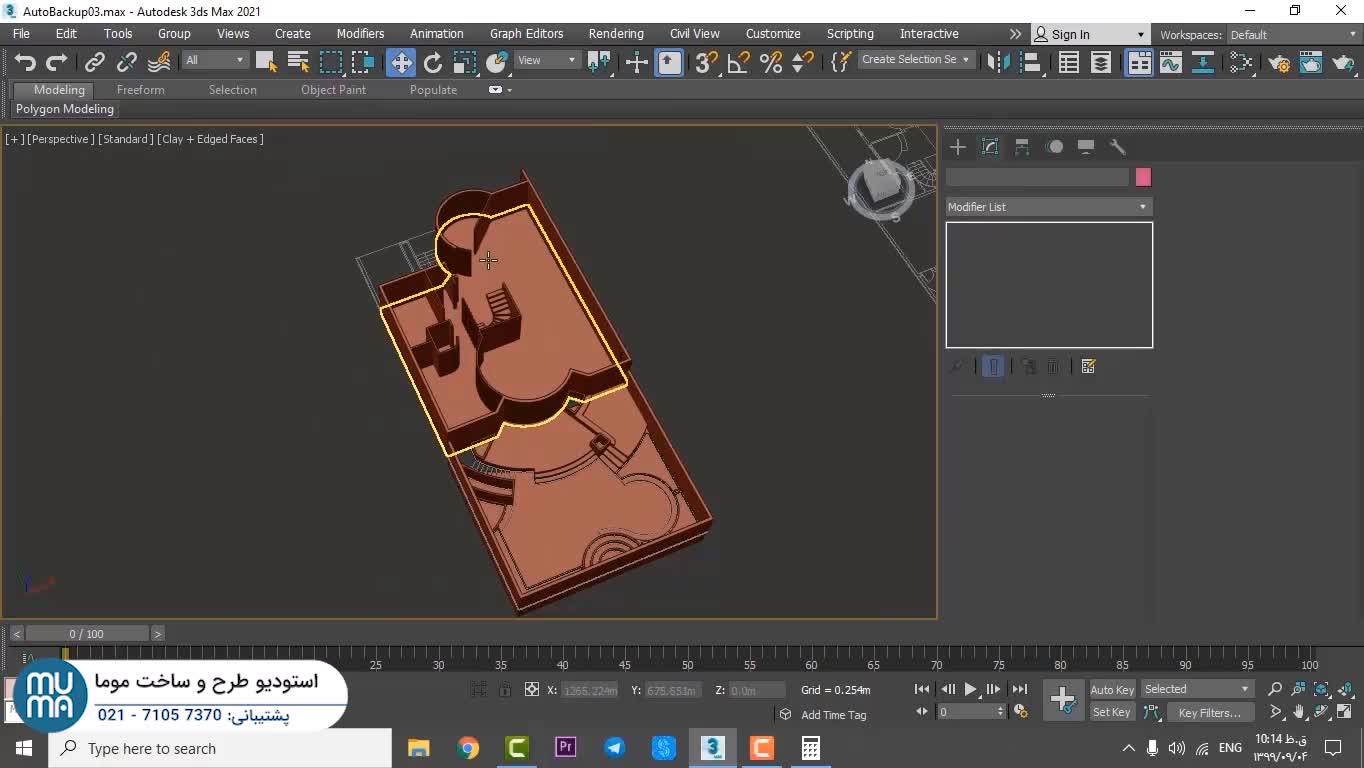The image size is (1364, 768).
Task: Click the Select by Name icon
Action: pos(298,63)
